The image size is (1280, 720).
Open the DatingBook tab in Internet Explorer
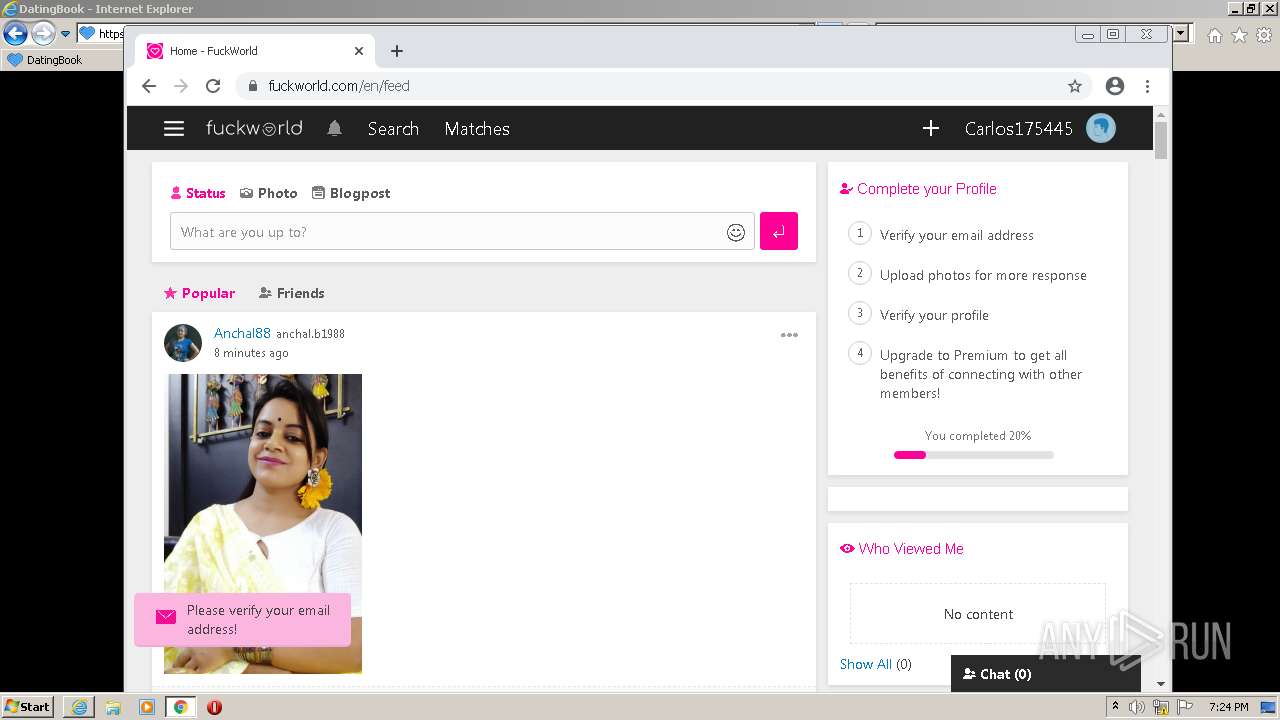click(46, 60)
